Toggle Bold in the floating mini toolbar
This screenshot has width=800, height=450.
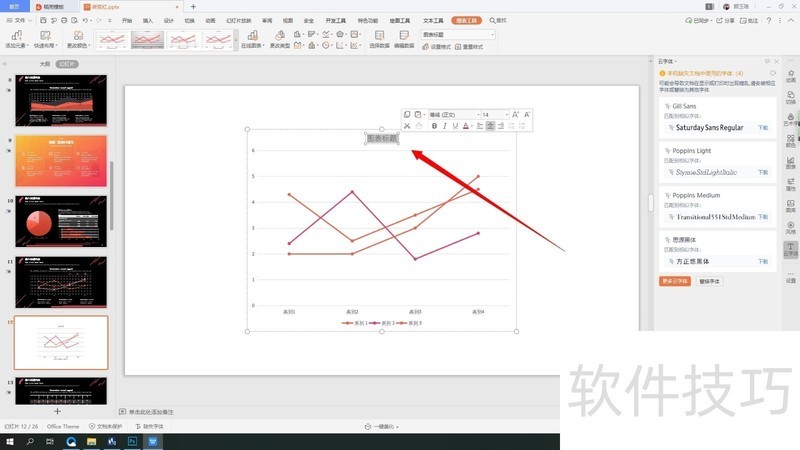pos(434,126)
